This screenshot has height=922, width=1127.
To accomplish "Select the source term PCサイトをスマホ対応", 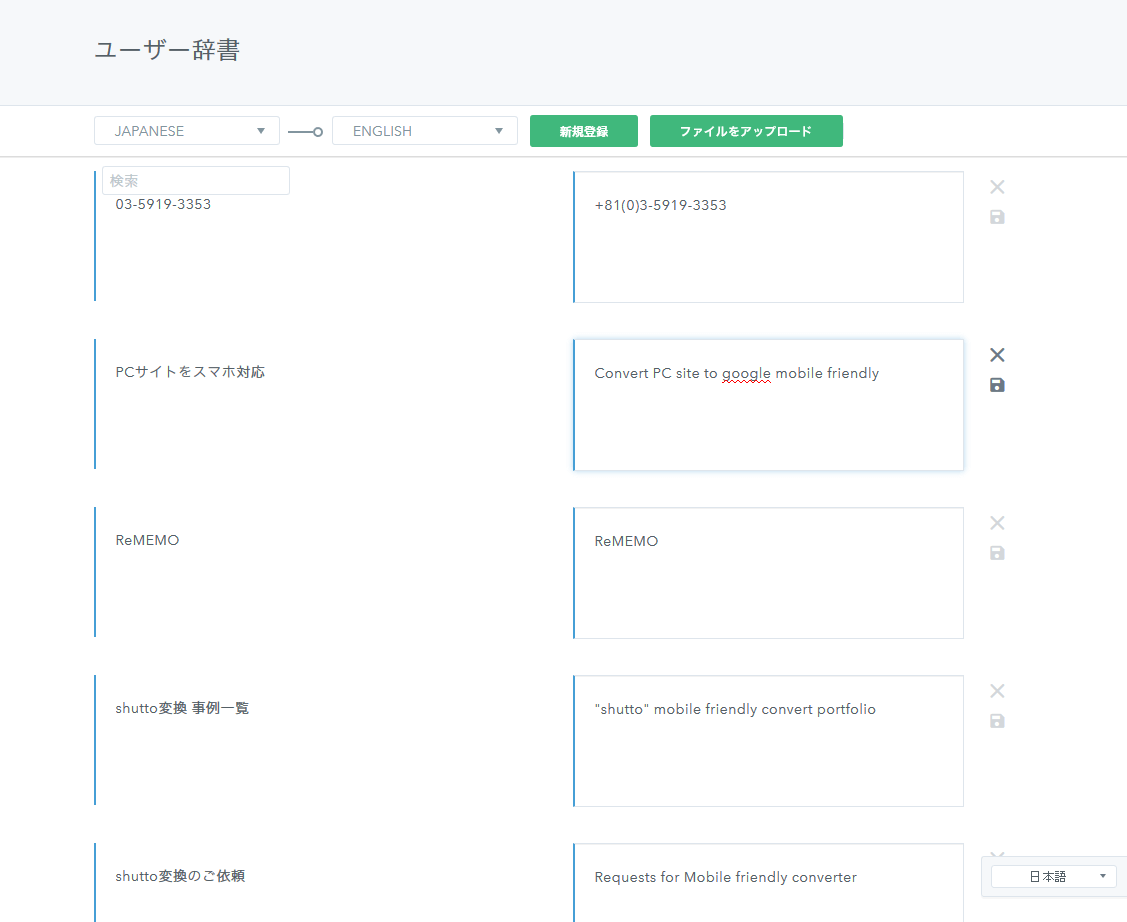I will (x=190, y=372).
